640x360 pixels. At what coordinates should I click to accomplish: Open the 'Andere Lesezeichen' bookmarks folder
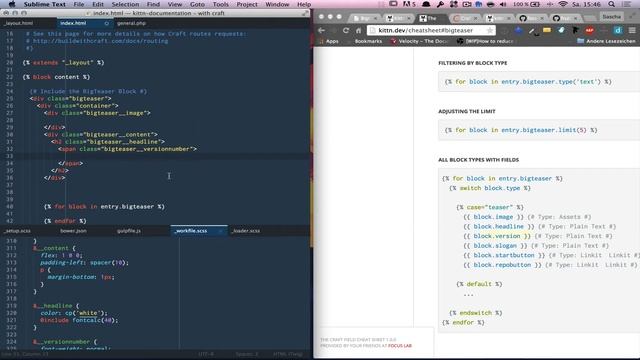coord(606,41)
